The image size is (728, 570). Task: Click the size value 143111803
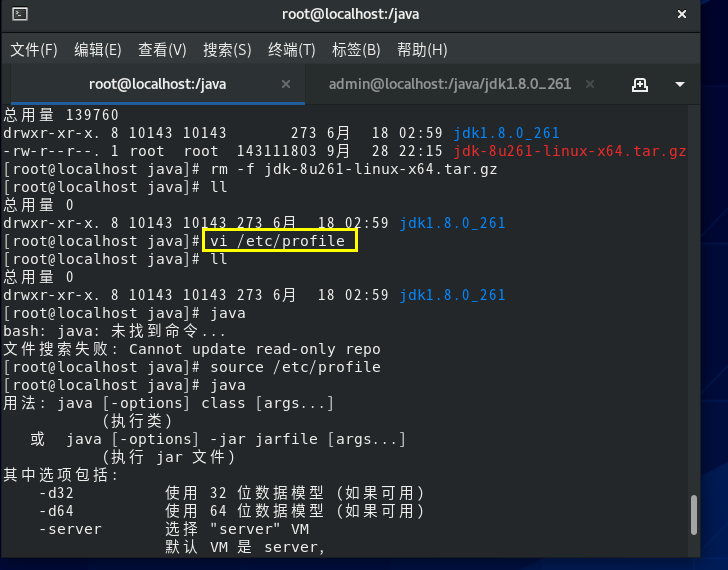[277, 151]
